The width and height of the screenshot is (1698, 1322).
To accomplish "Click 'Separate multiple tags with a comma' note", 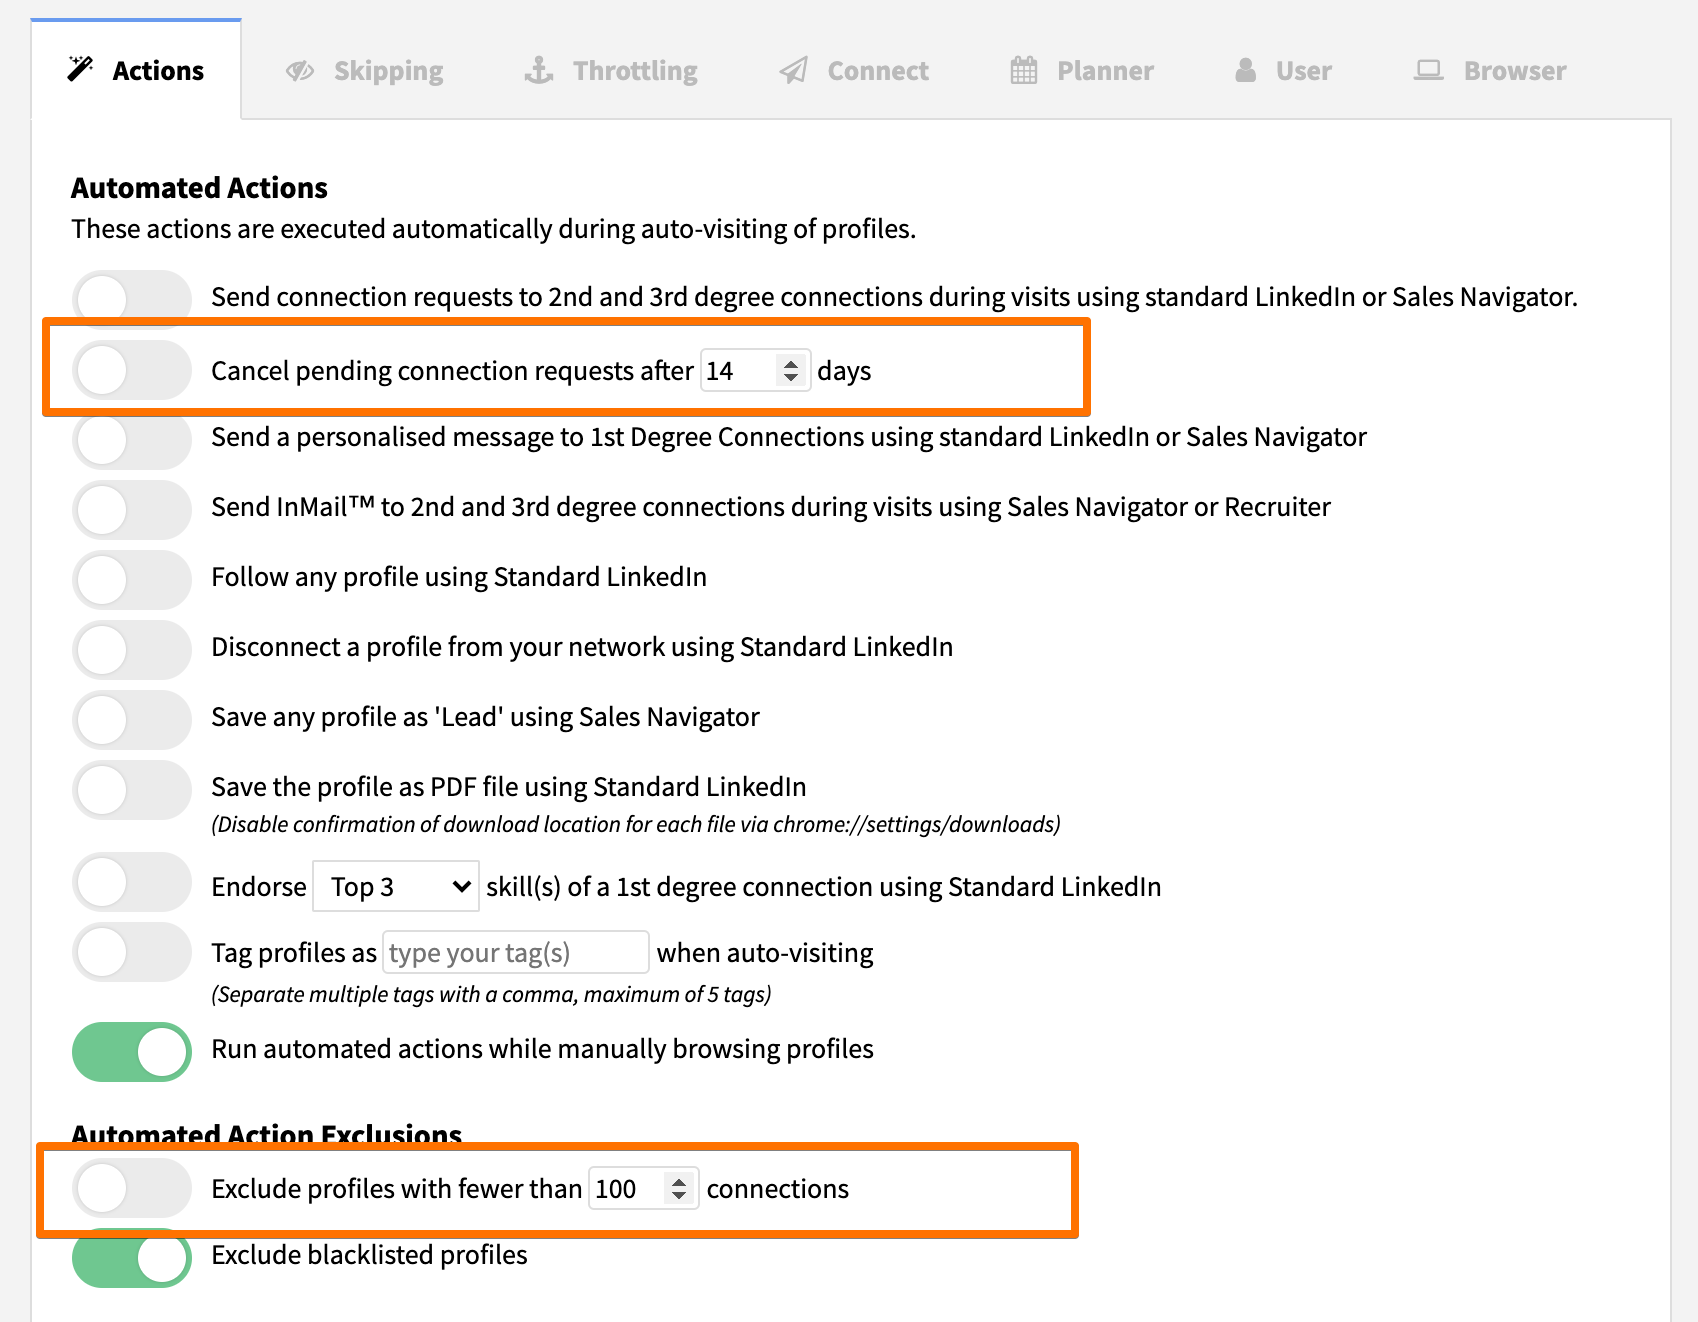I will tap(491, 994).
